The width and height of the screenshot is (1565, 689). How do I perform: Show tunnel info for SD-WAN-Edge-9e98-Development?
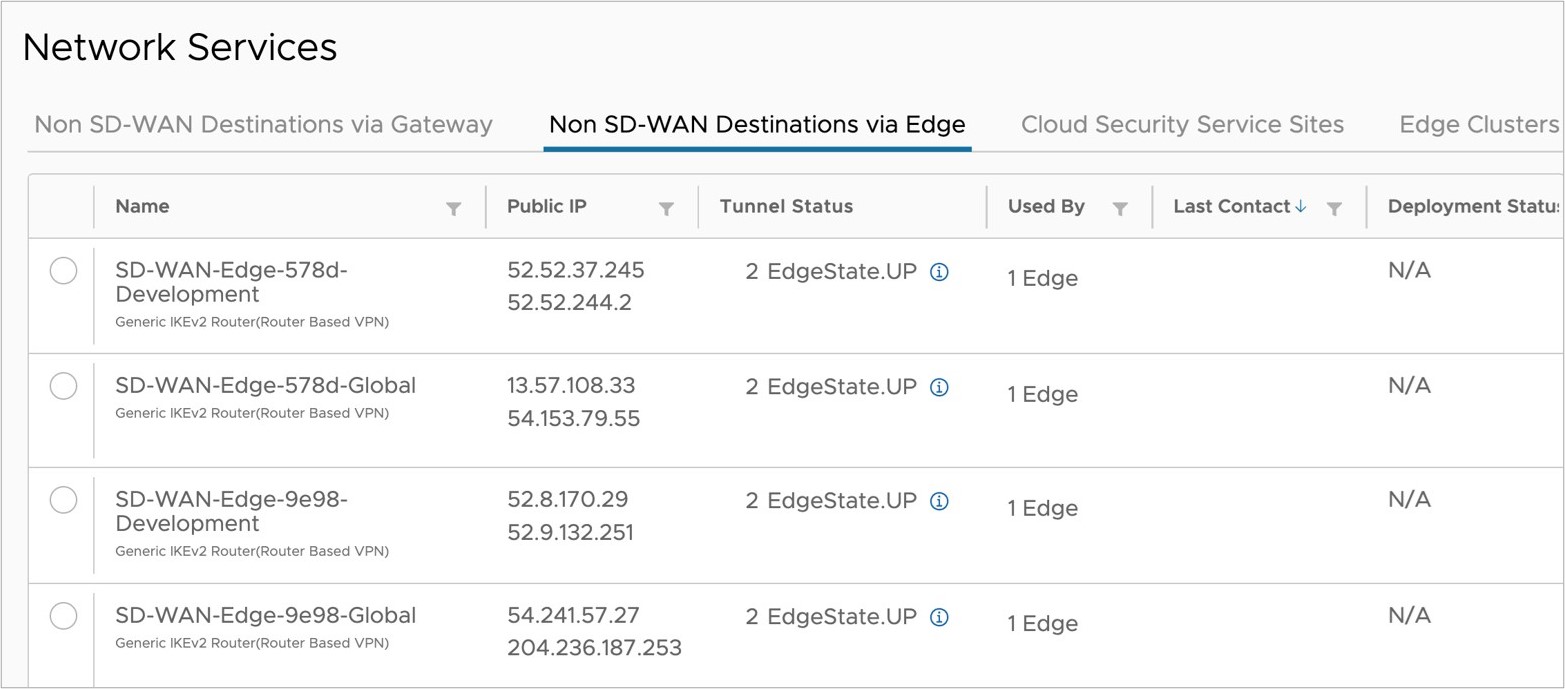(938, 500)
